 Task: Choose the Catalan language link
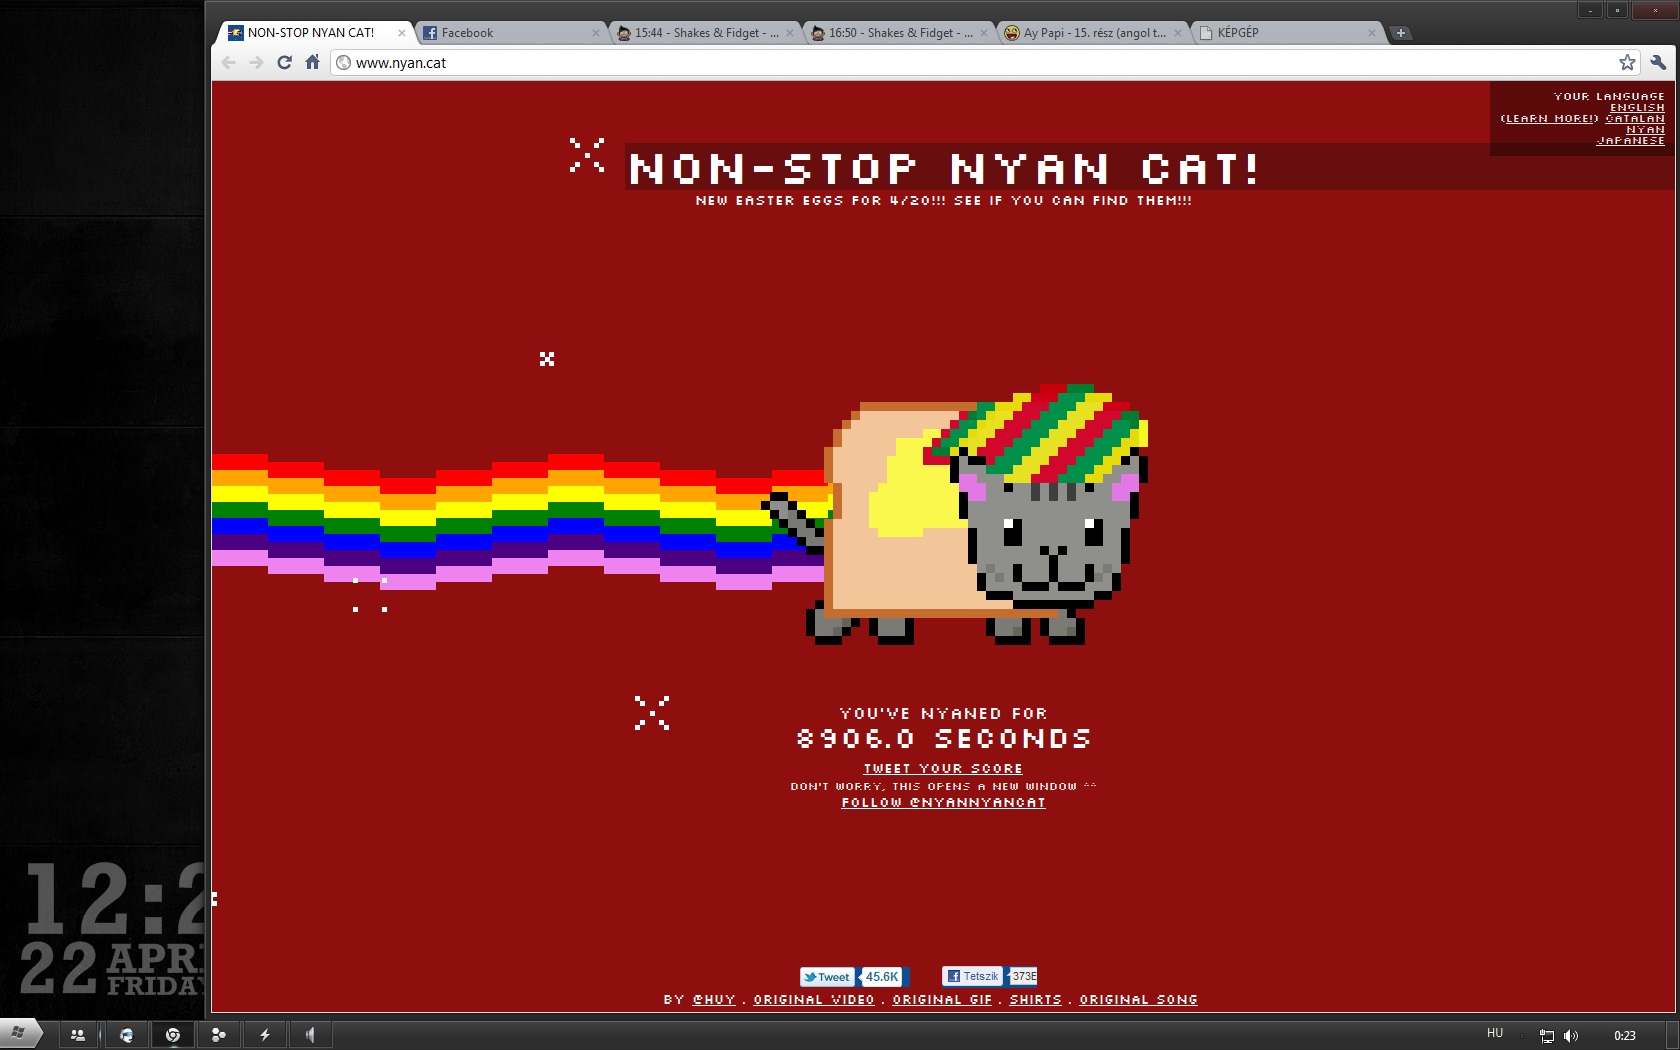click(1635, 119)
